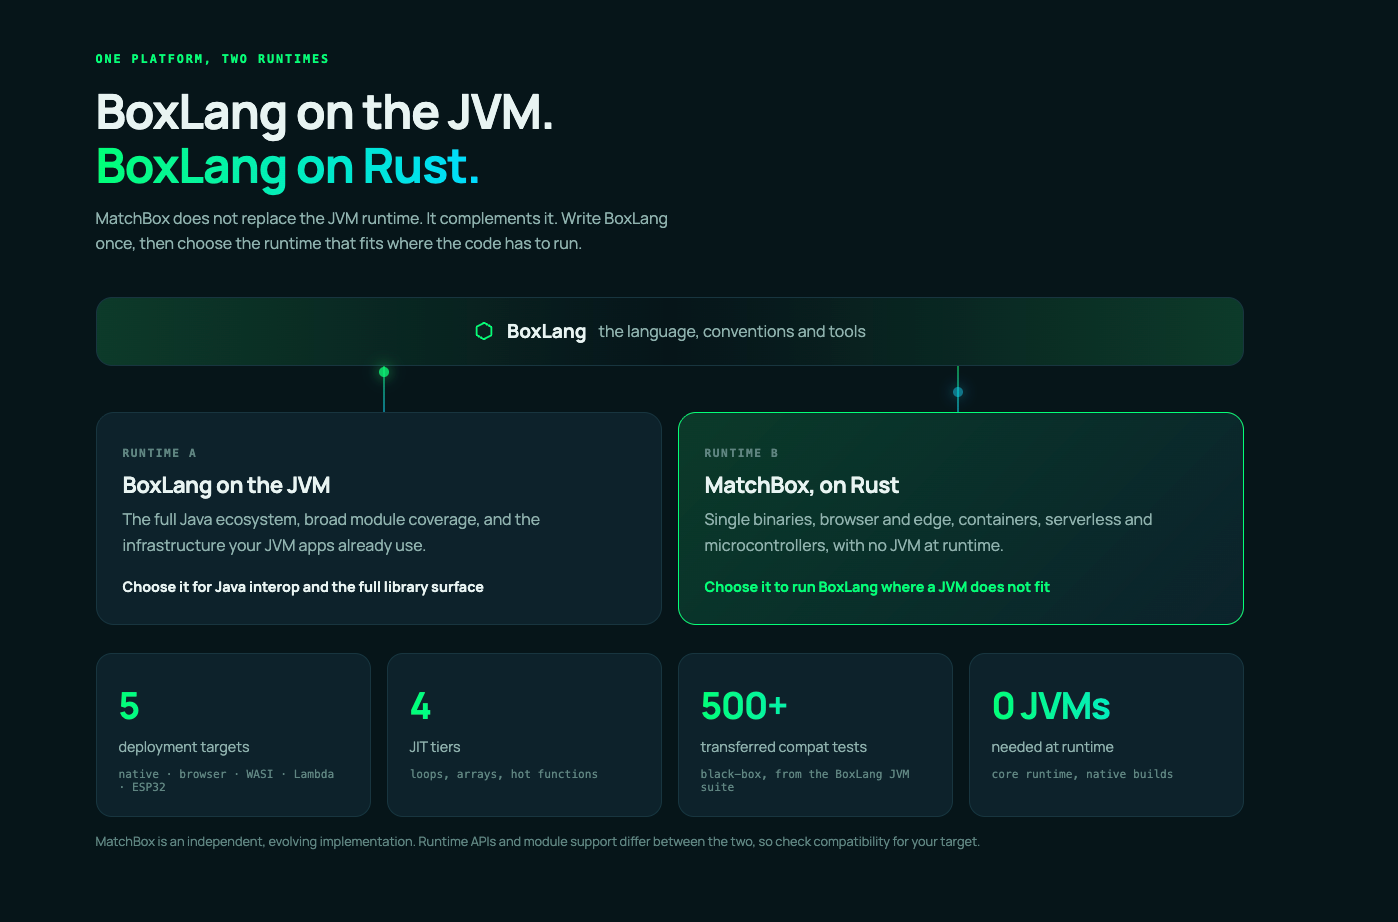1398x922 pixels.
Task: Click the "needed at runtime" label
Action: [1052, 747]
